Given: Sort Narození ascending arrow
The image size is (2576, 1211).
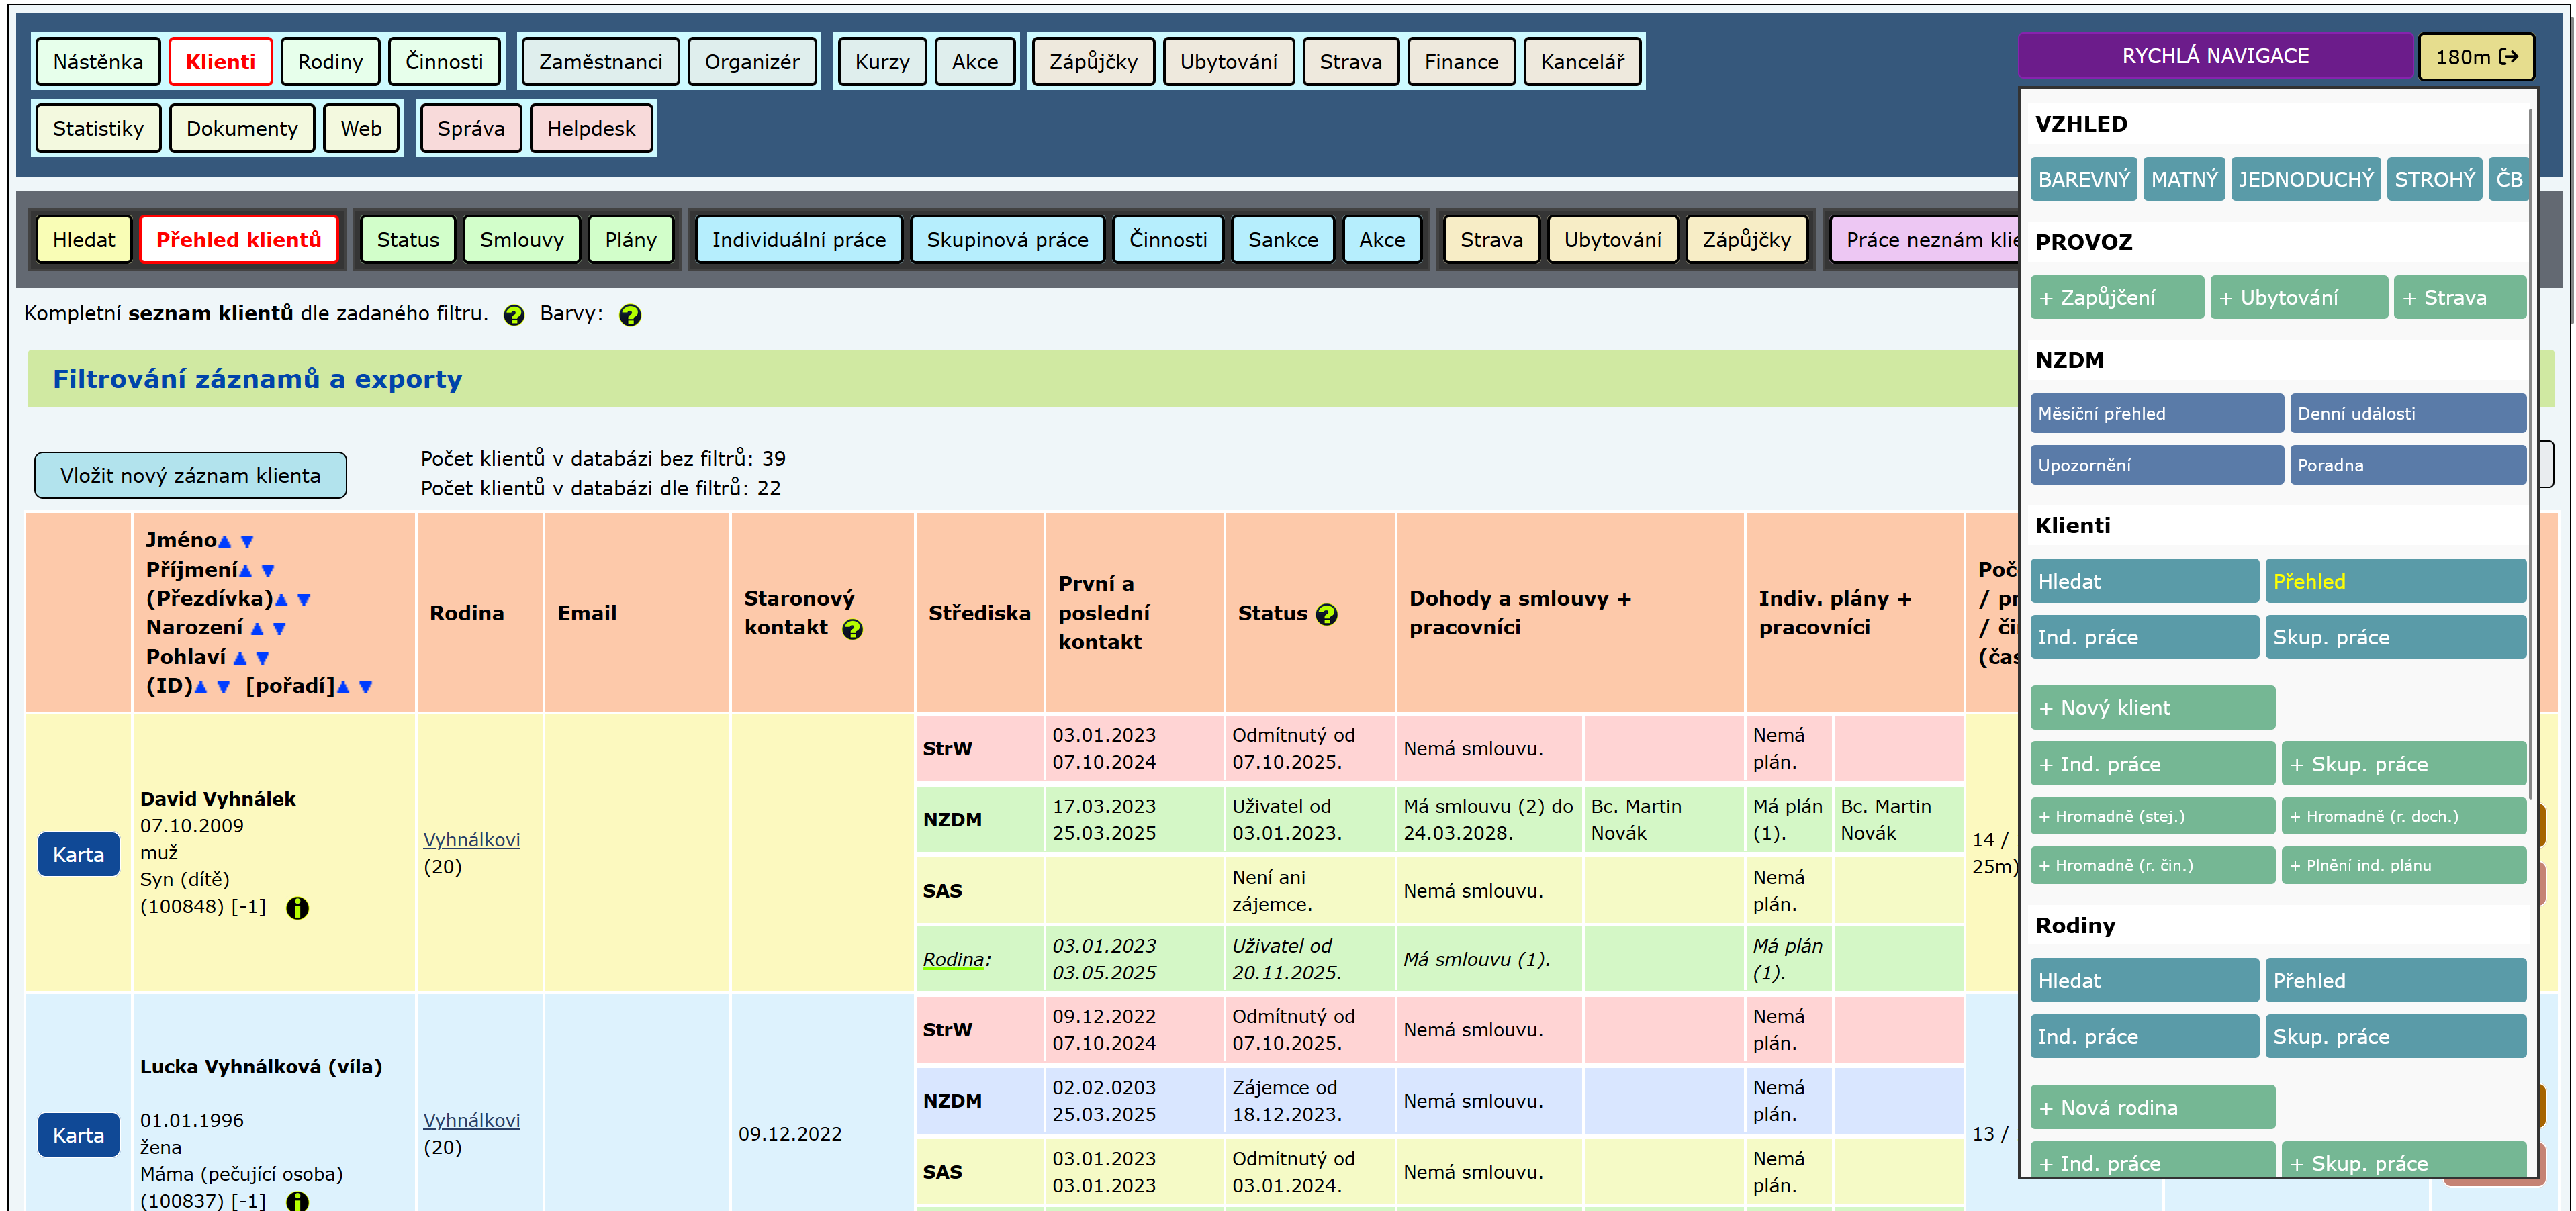Looking at the screenshot, I should (x=257, y=629).
